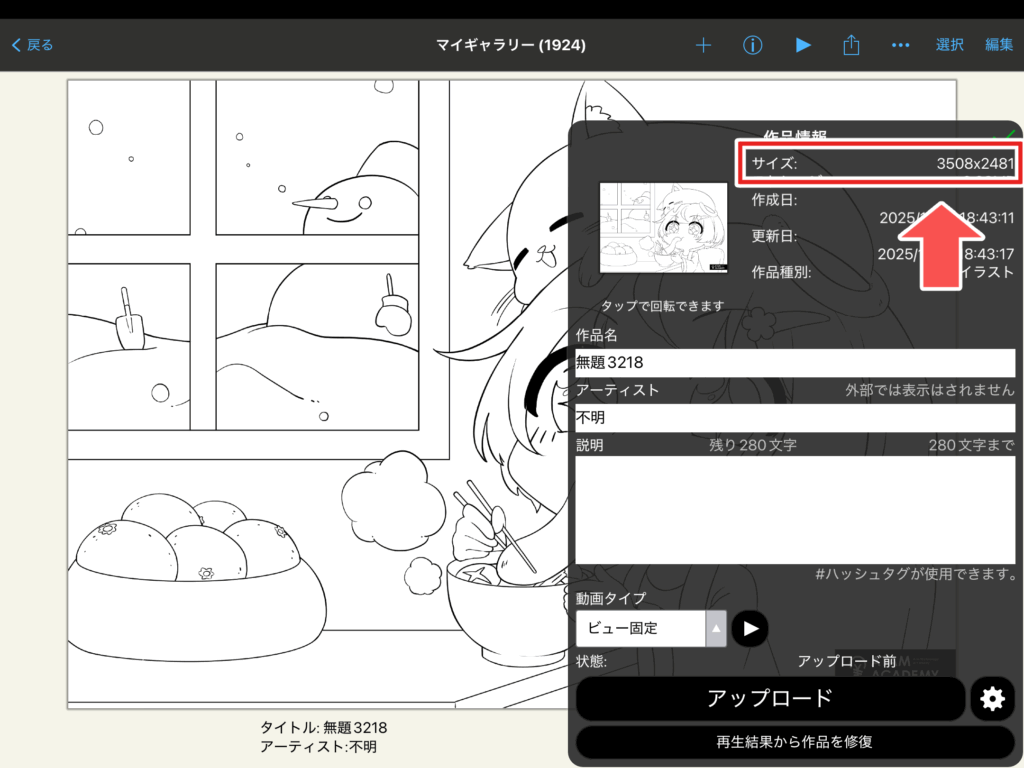Image resolution: width=1024 pixels, height=768 pixels.
Task: Open the artwork info icon in top bar
Action: pyautogui.click(x=753, y=45)
